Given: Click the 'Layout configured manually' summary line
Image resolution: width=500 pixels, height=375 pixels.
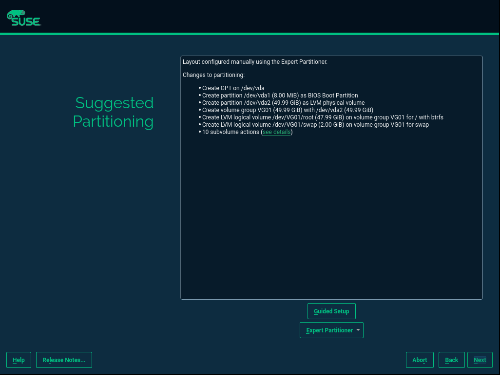Looking at the screenshot, I should (255, 62).
